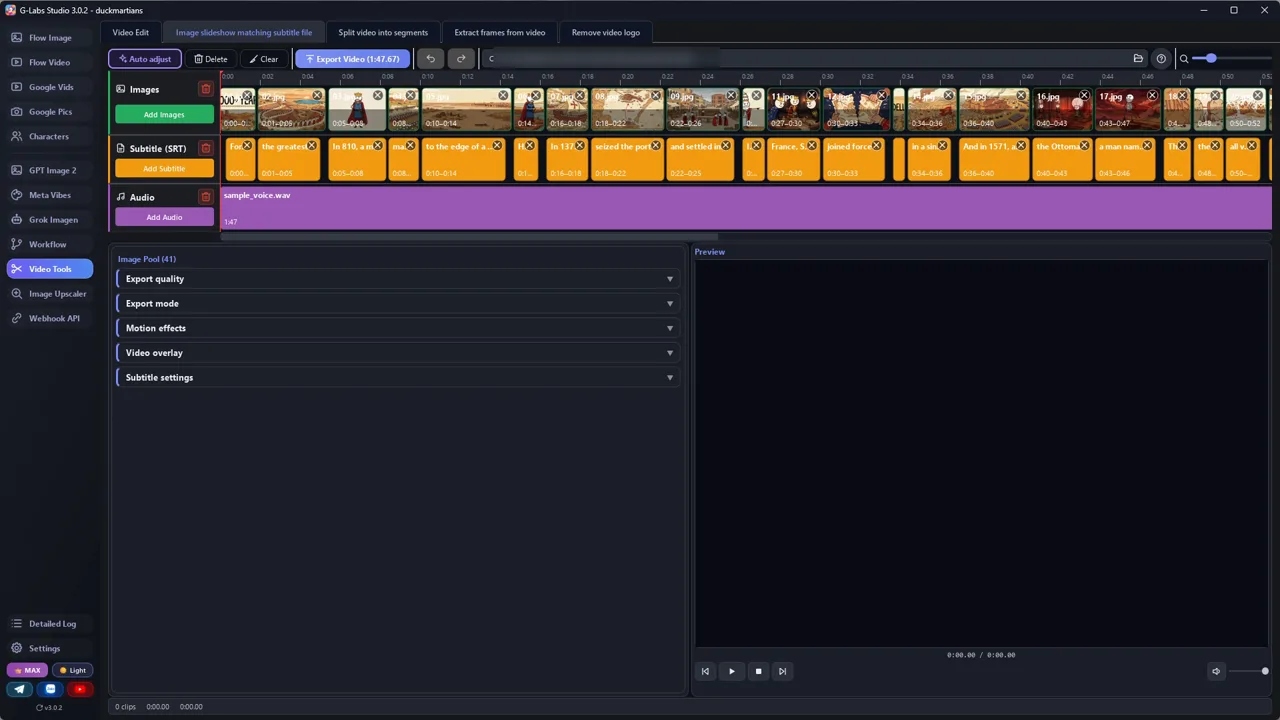Delete the Subtitle (SRT) track with its trash icon
1280x720 pixels.
pos(206,148)
